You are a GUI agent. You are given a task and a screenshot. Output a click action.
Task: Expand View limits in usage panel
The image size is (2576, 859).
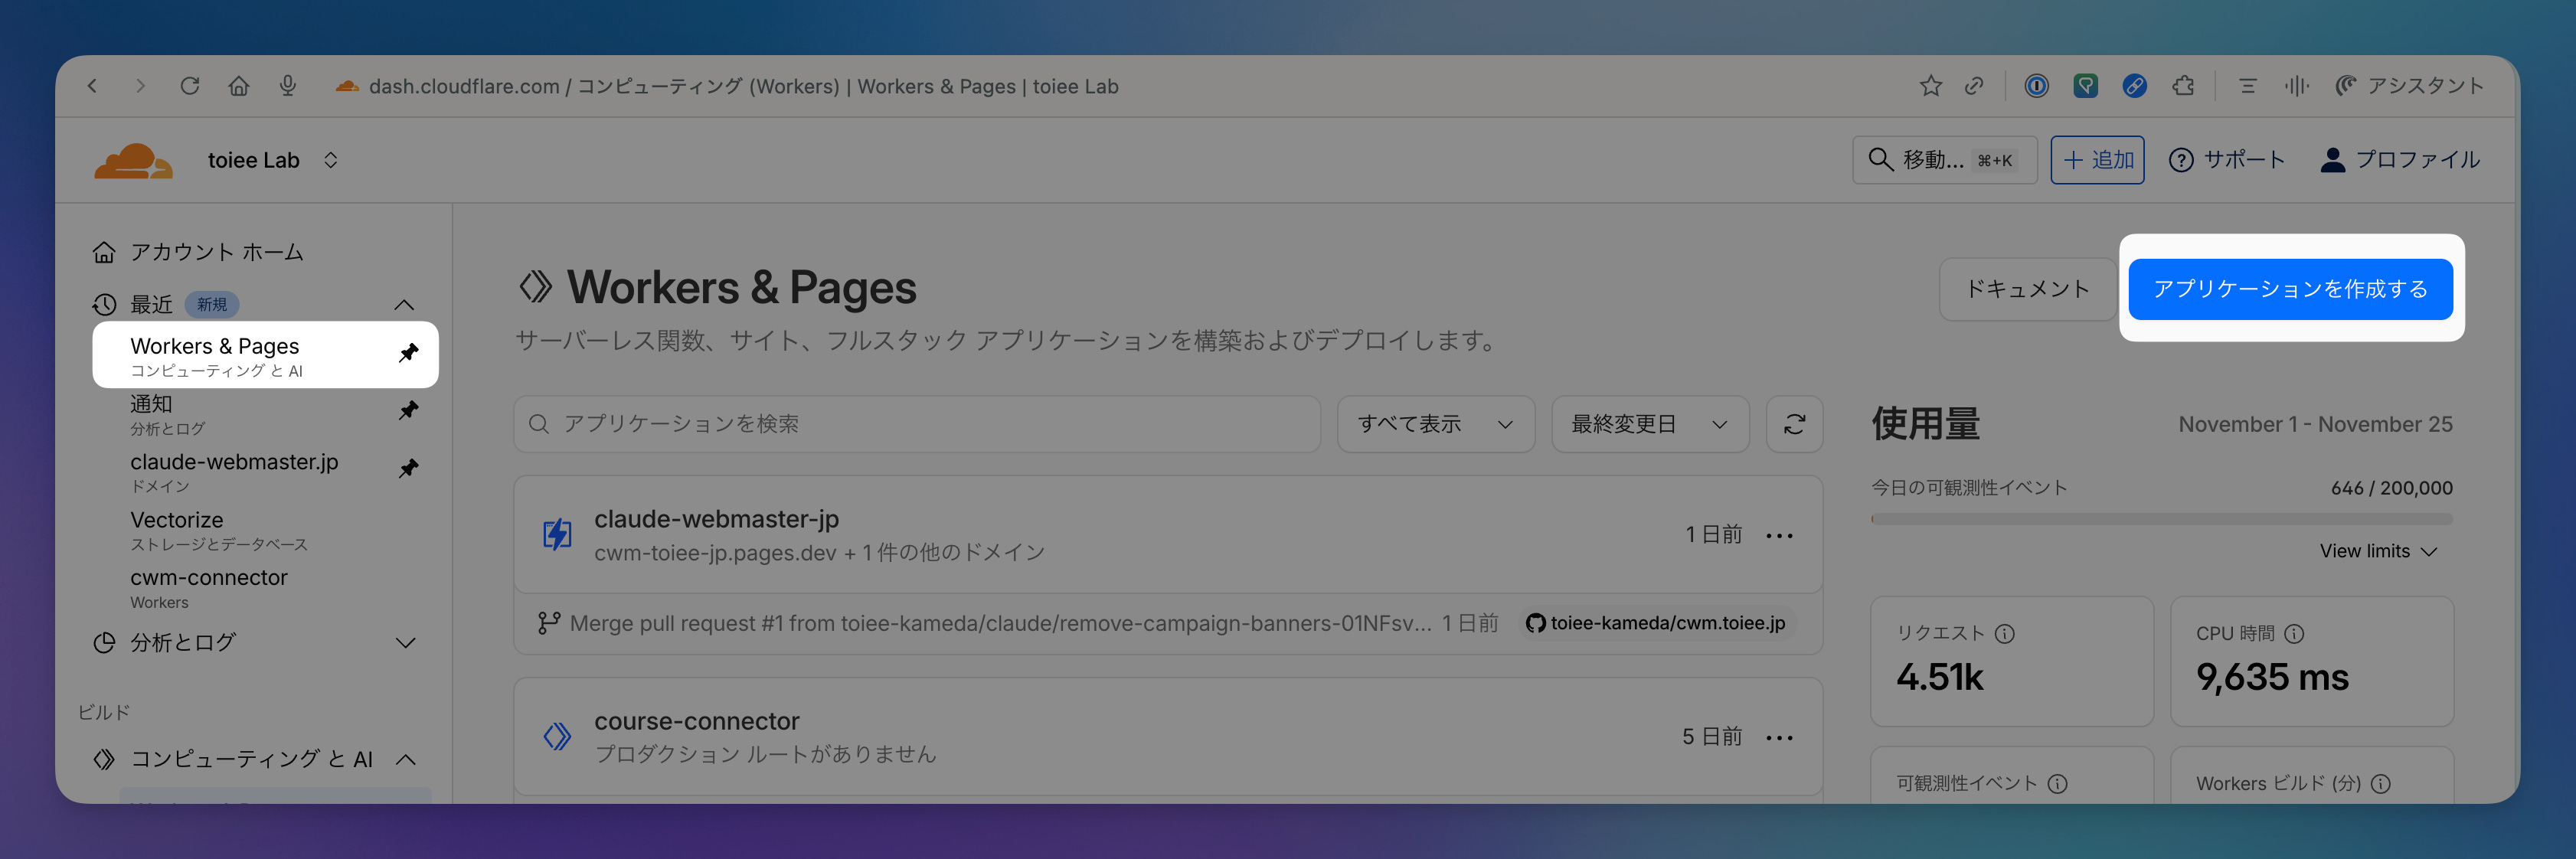[x=2377, y=552]
